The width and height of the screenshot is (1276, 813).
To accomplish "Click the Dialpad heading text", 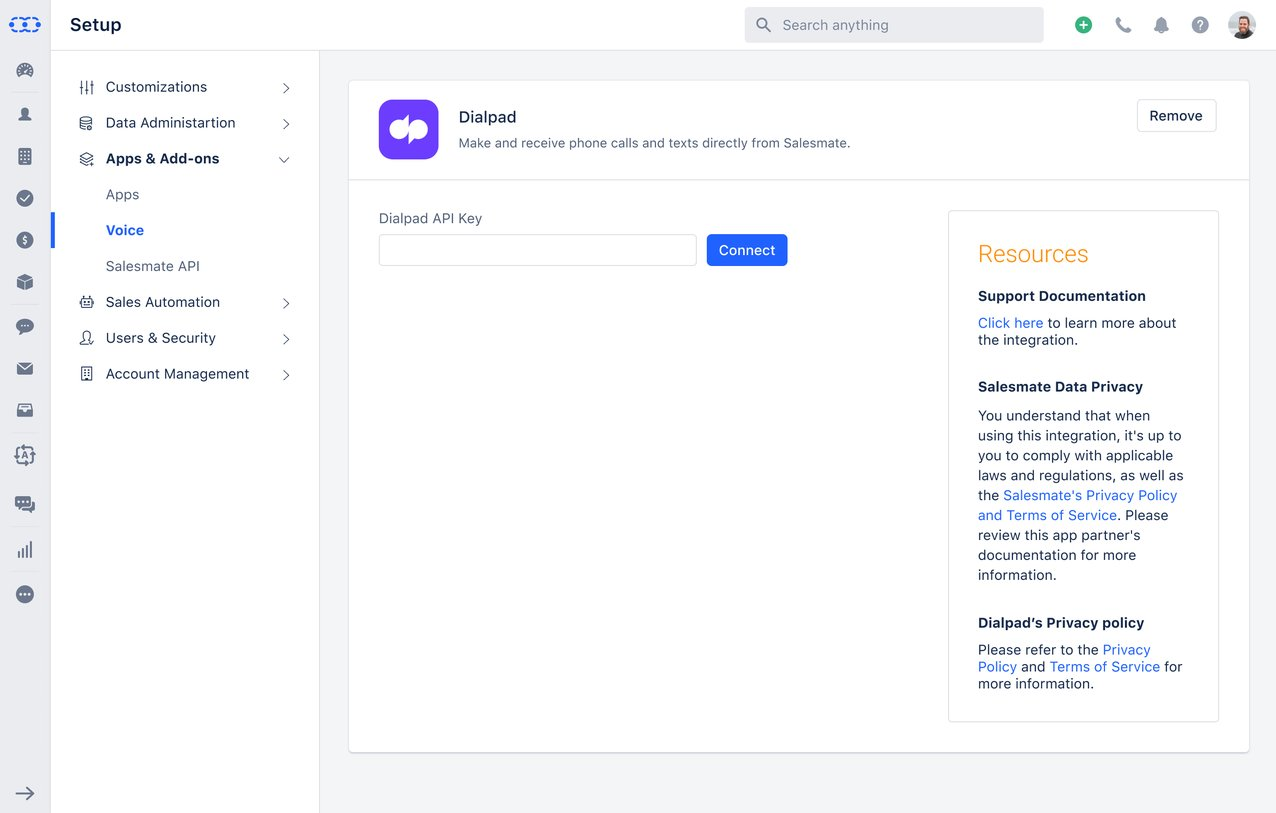I will pos(487,117).
